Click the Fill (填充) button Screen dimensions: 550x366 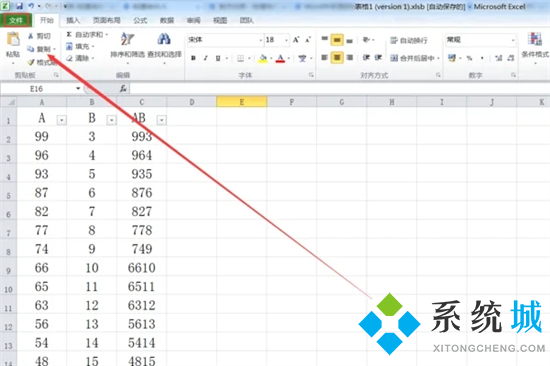[x=78, y=46]
